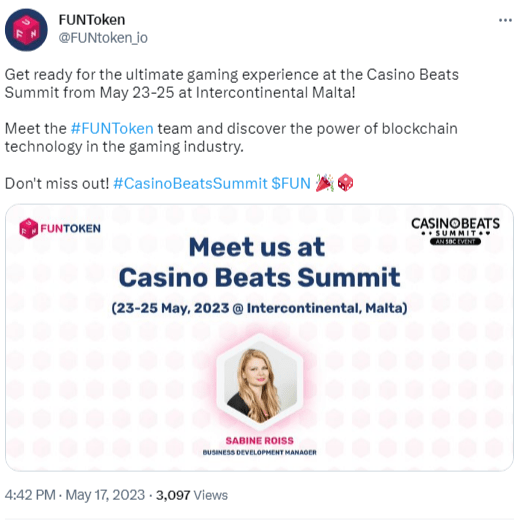This screenshot has width=516, height=520.
Task: Click the party popper emoji
Action: 325,183
